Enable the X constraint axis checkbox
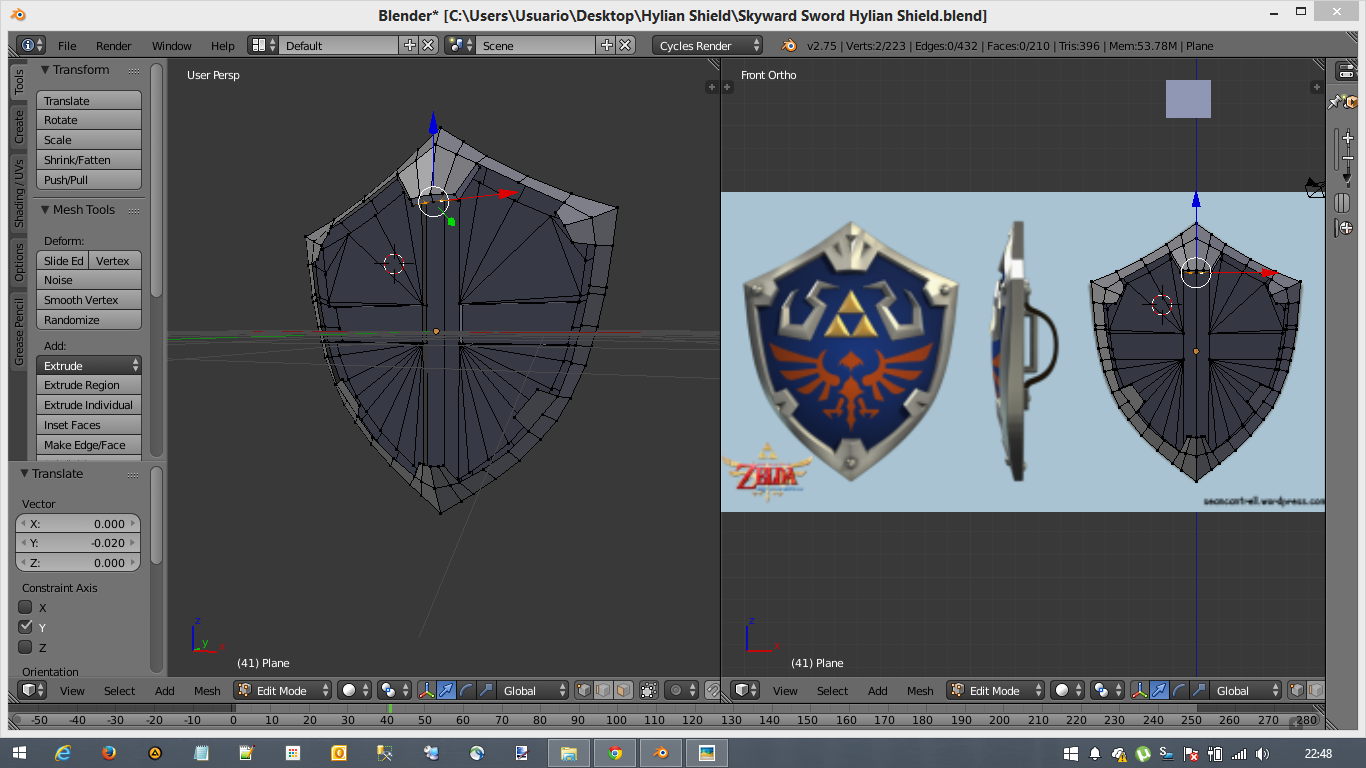The height and width of the screenshot is (768, 1366). tap(26, 607)
